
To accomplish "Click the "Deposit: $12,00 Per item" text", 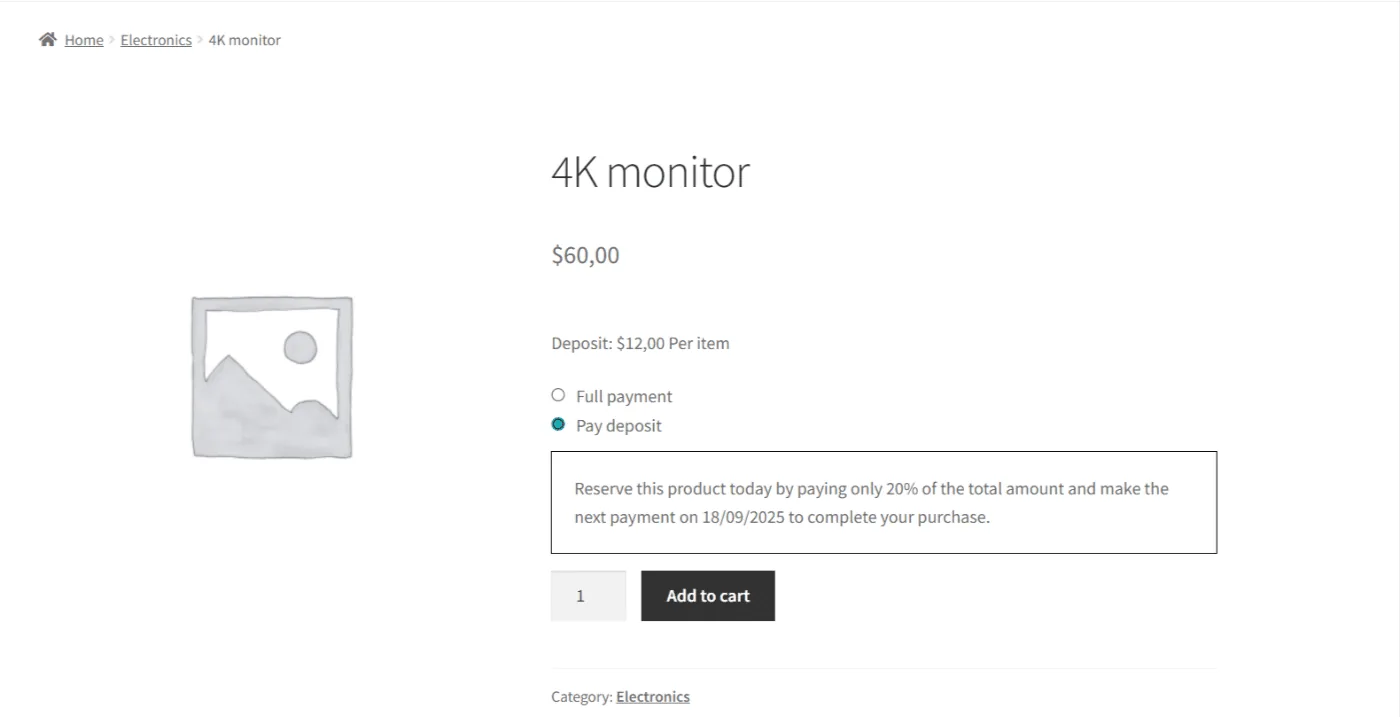I will (640, 343).
